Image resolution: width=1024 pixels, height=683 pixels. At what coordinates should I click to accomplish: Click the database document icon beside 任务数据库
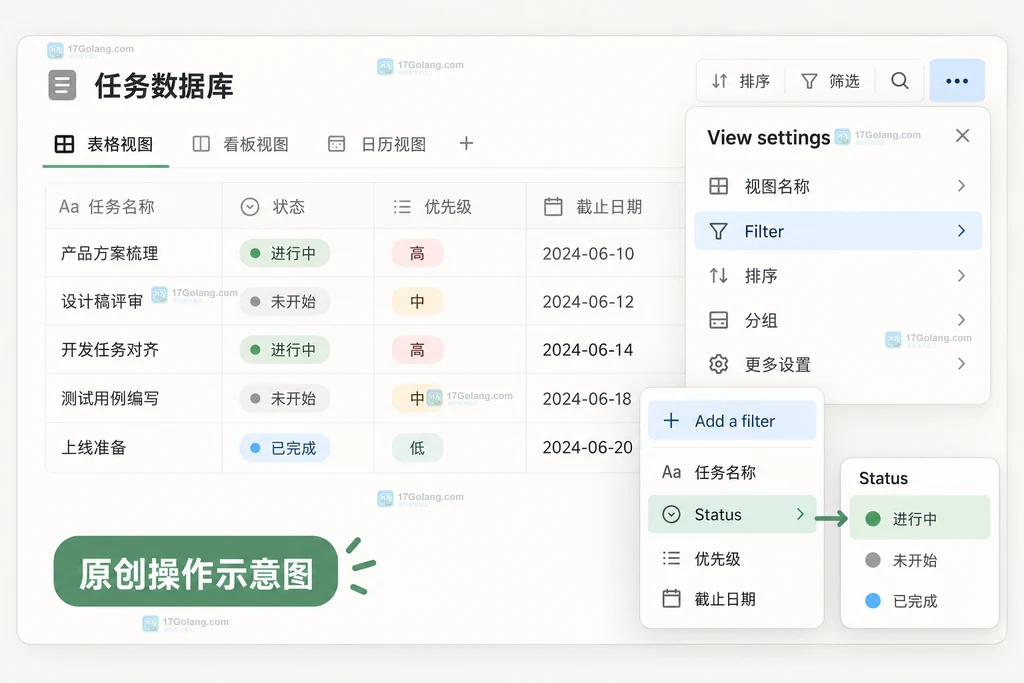click(x=62, y=85)
